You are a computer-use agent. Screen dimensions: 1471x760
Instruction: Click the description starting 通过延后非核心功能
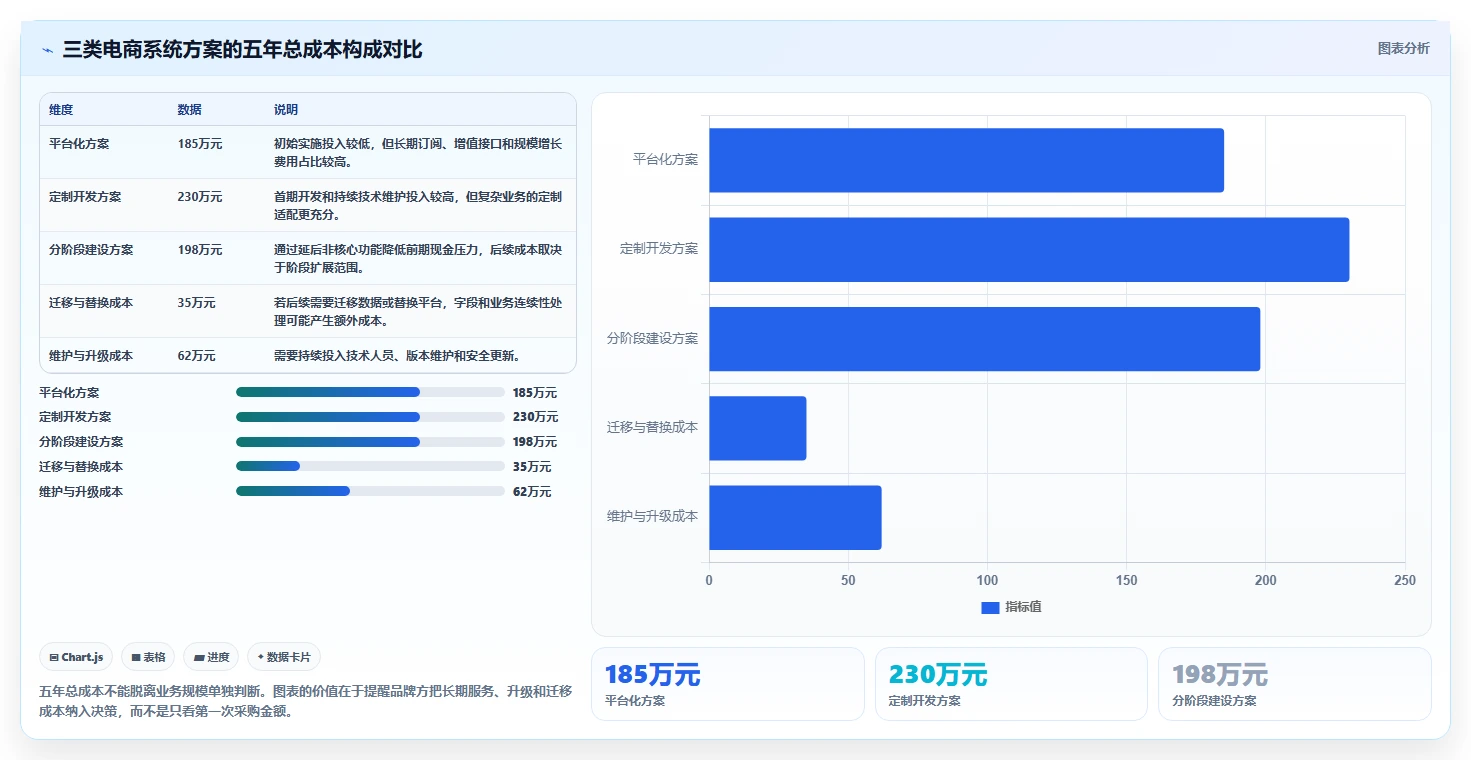418,258
